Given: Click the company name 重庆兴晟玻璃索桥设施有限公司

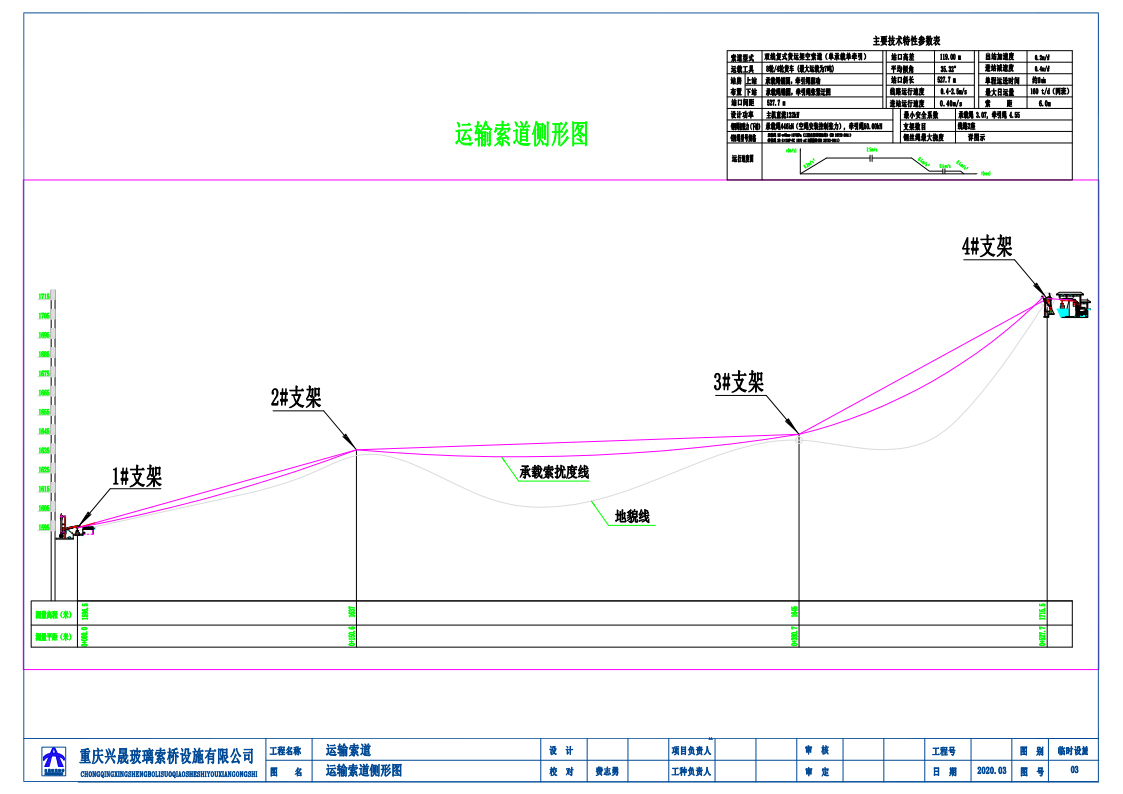Looking at the screenshot, I should coord(167,755).
